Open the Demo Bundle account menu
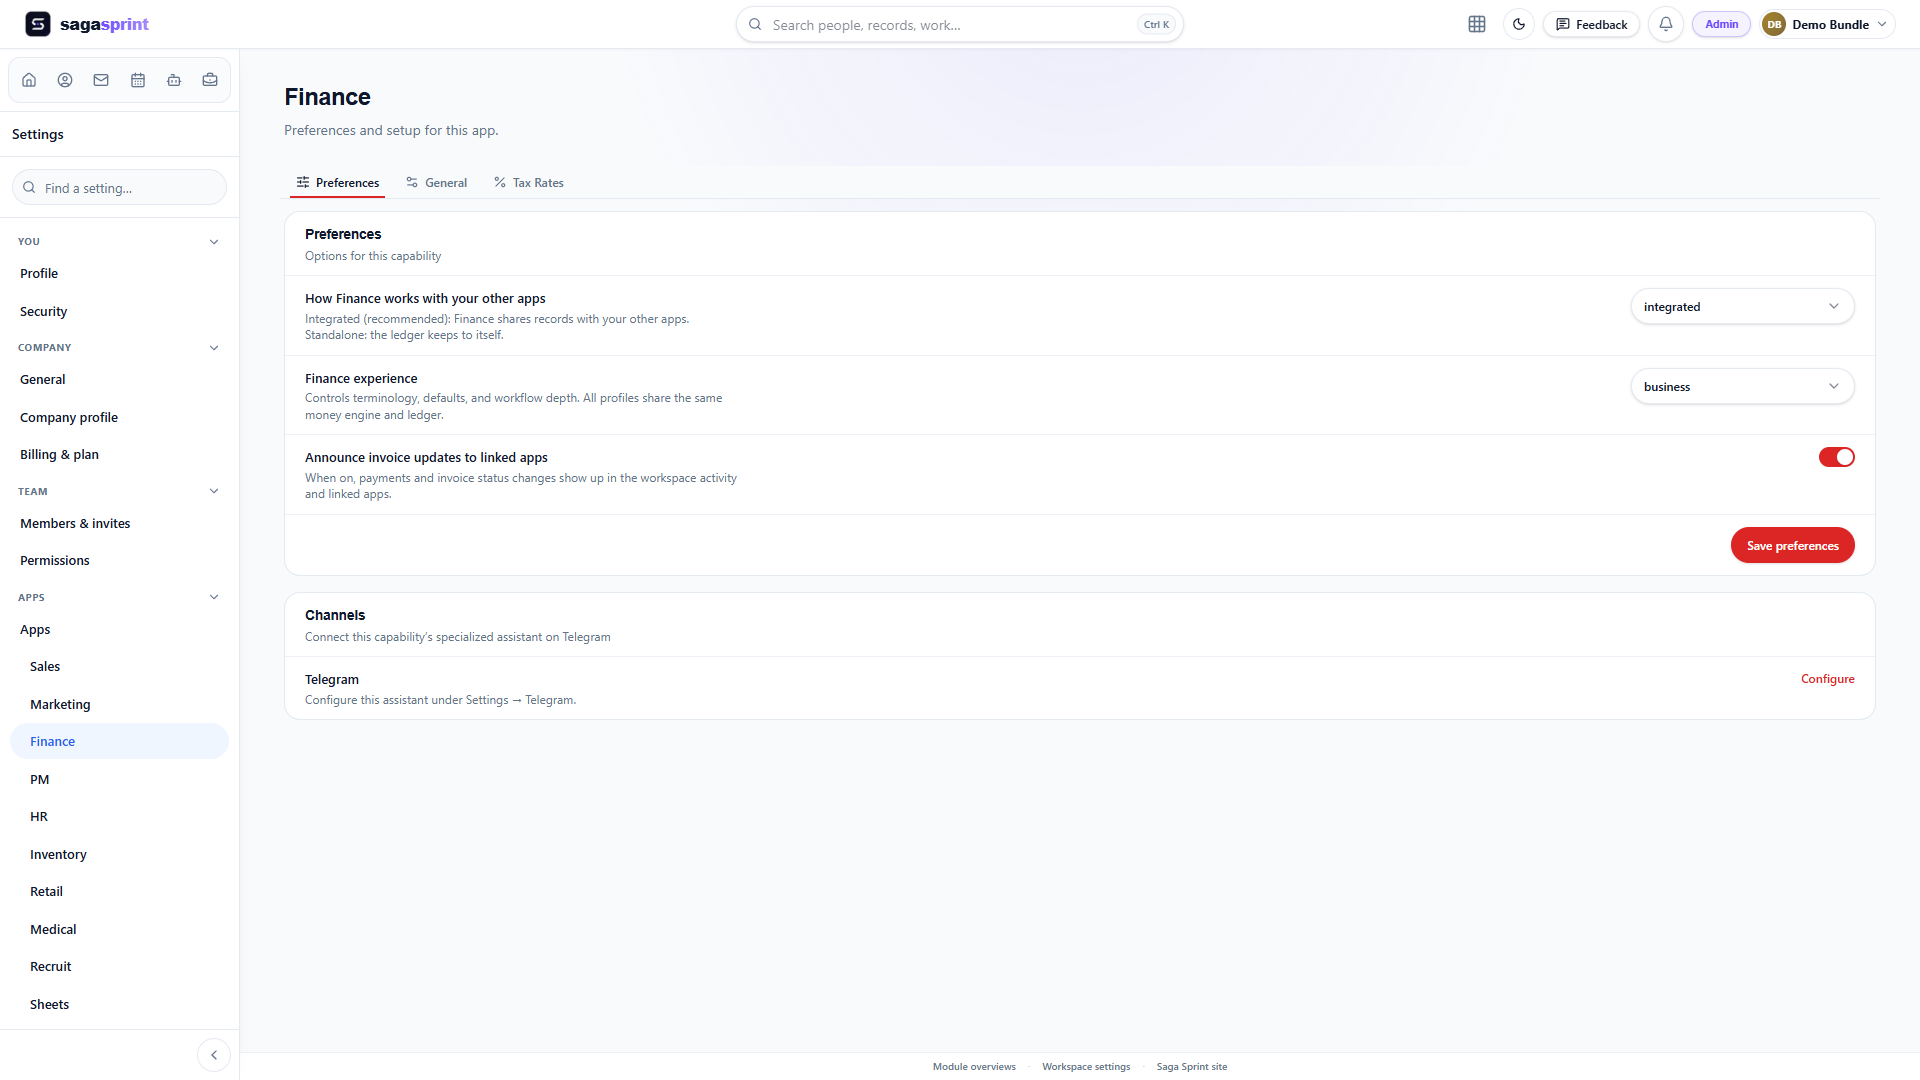Viewport: 1920px width, 1080px height. point(1827,24)
